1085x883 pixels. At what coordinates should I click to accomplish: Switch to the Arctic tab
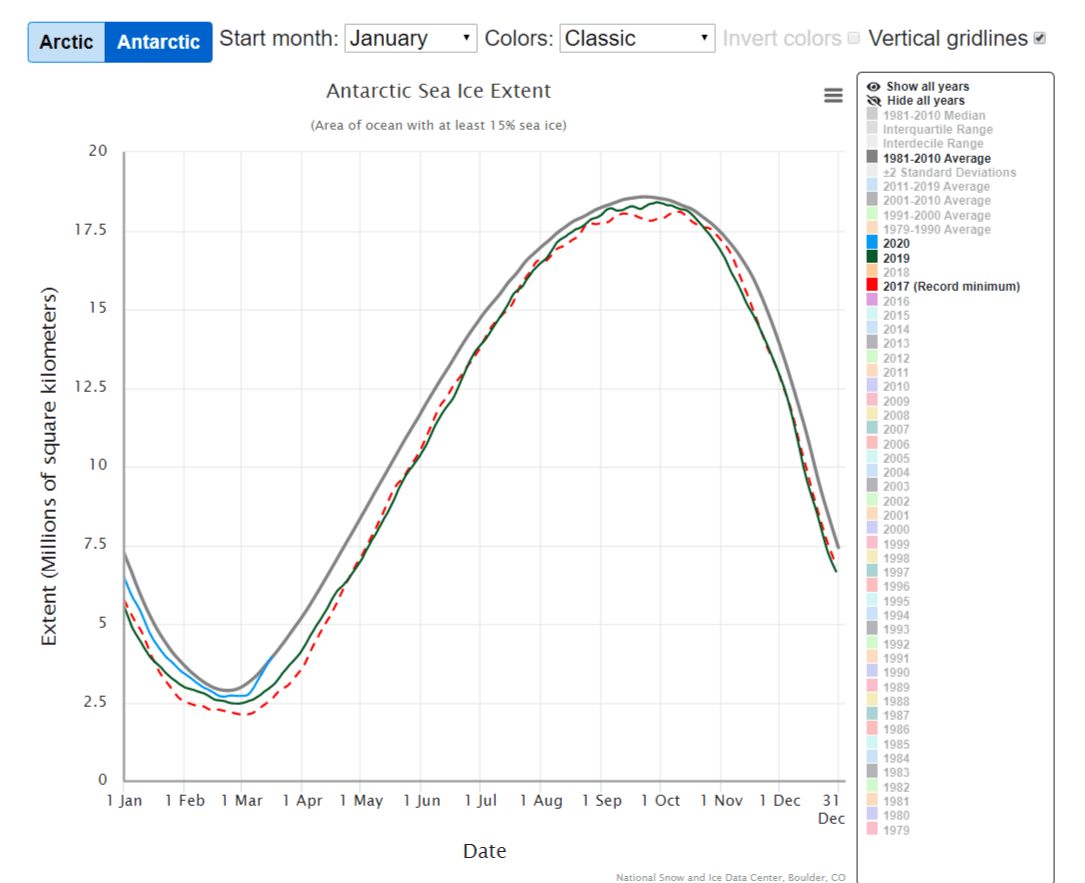66,42
